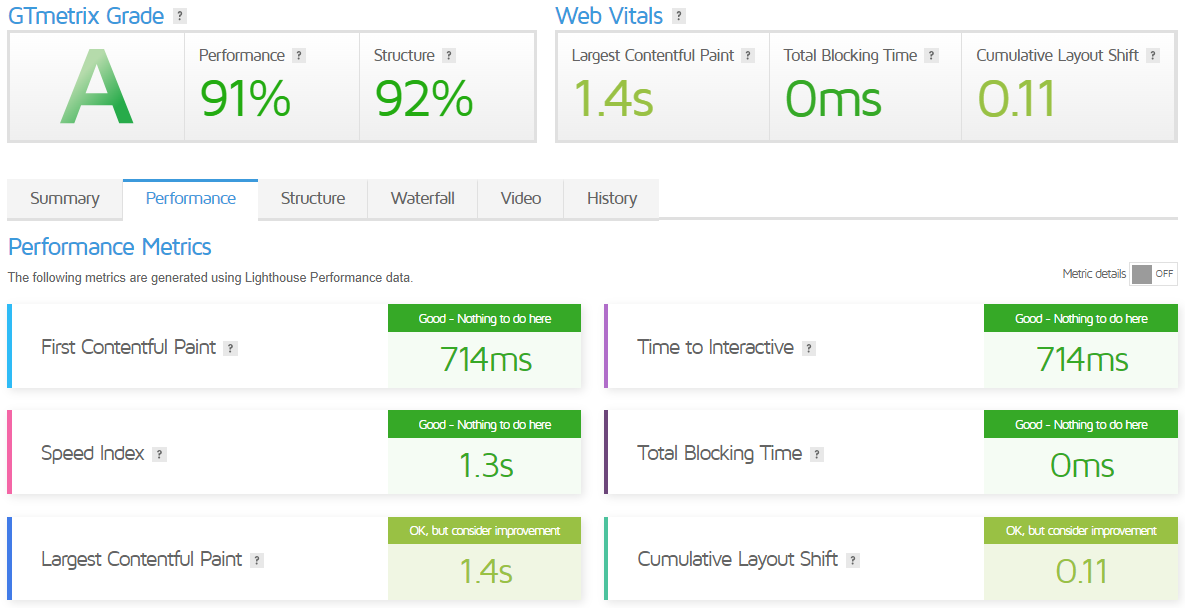1185x608 pixels.
Task: Open help for Largest Contentful Paint metric row
Action: coord(257,560)
